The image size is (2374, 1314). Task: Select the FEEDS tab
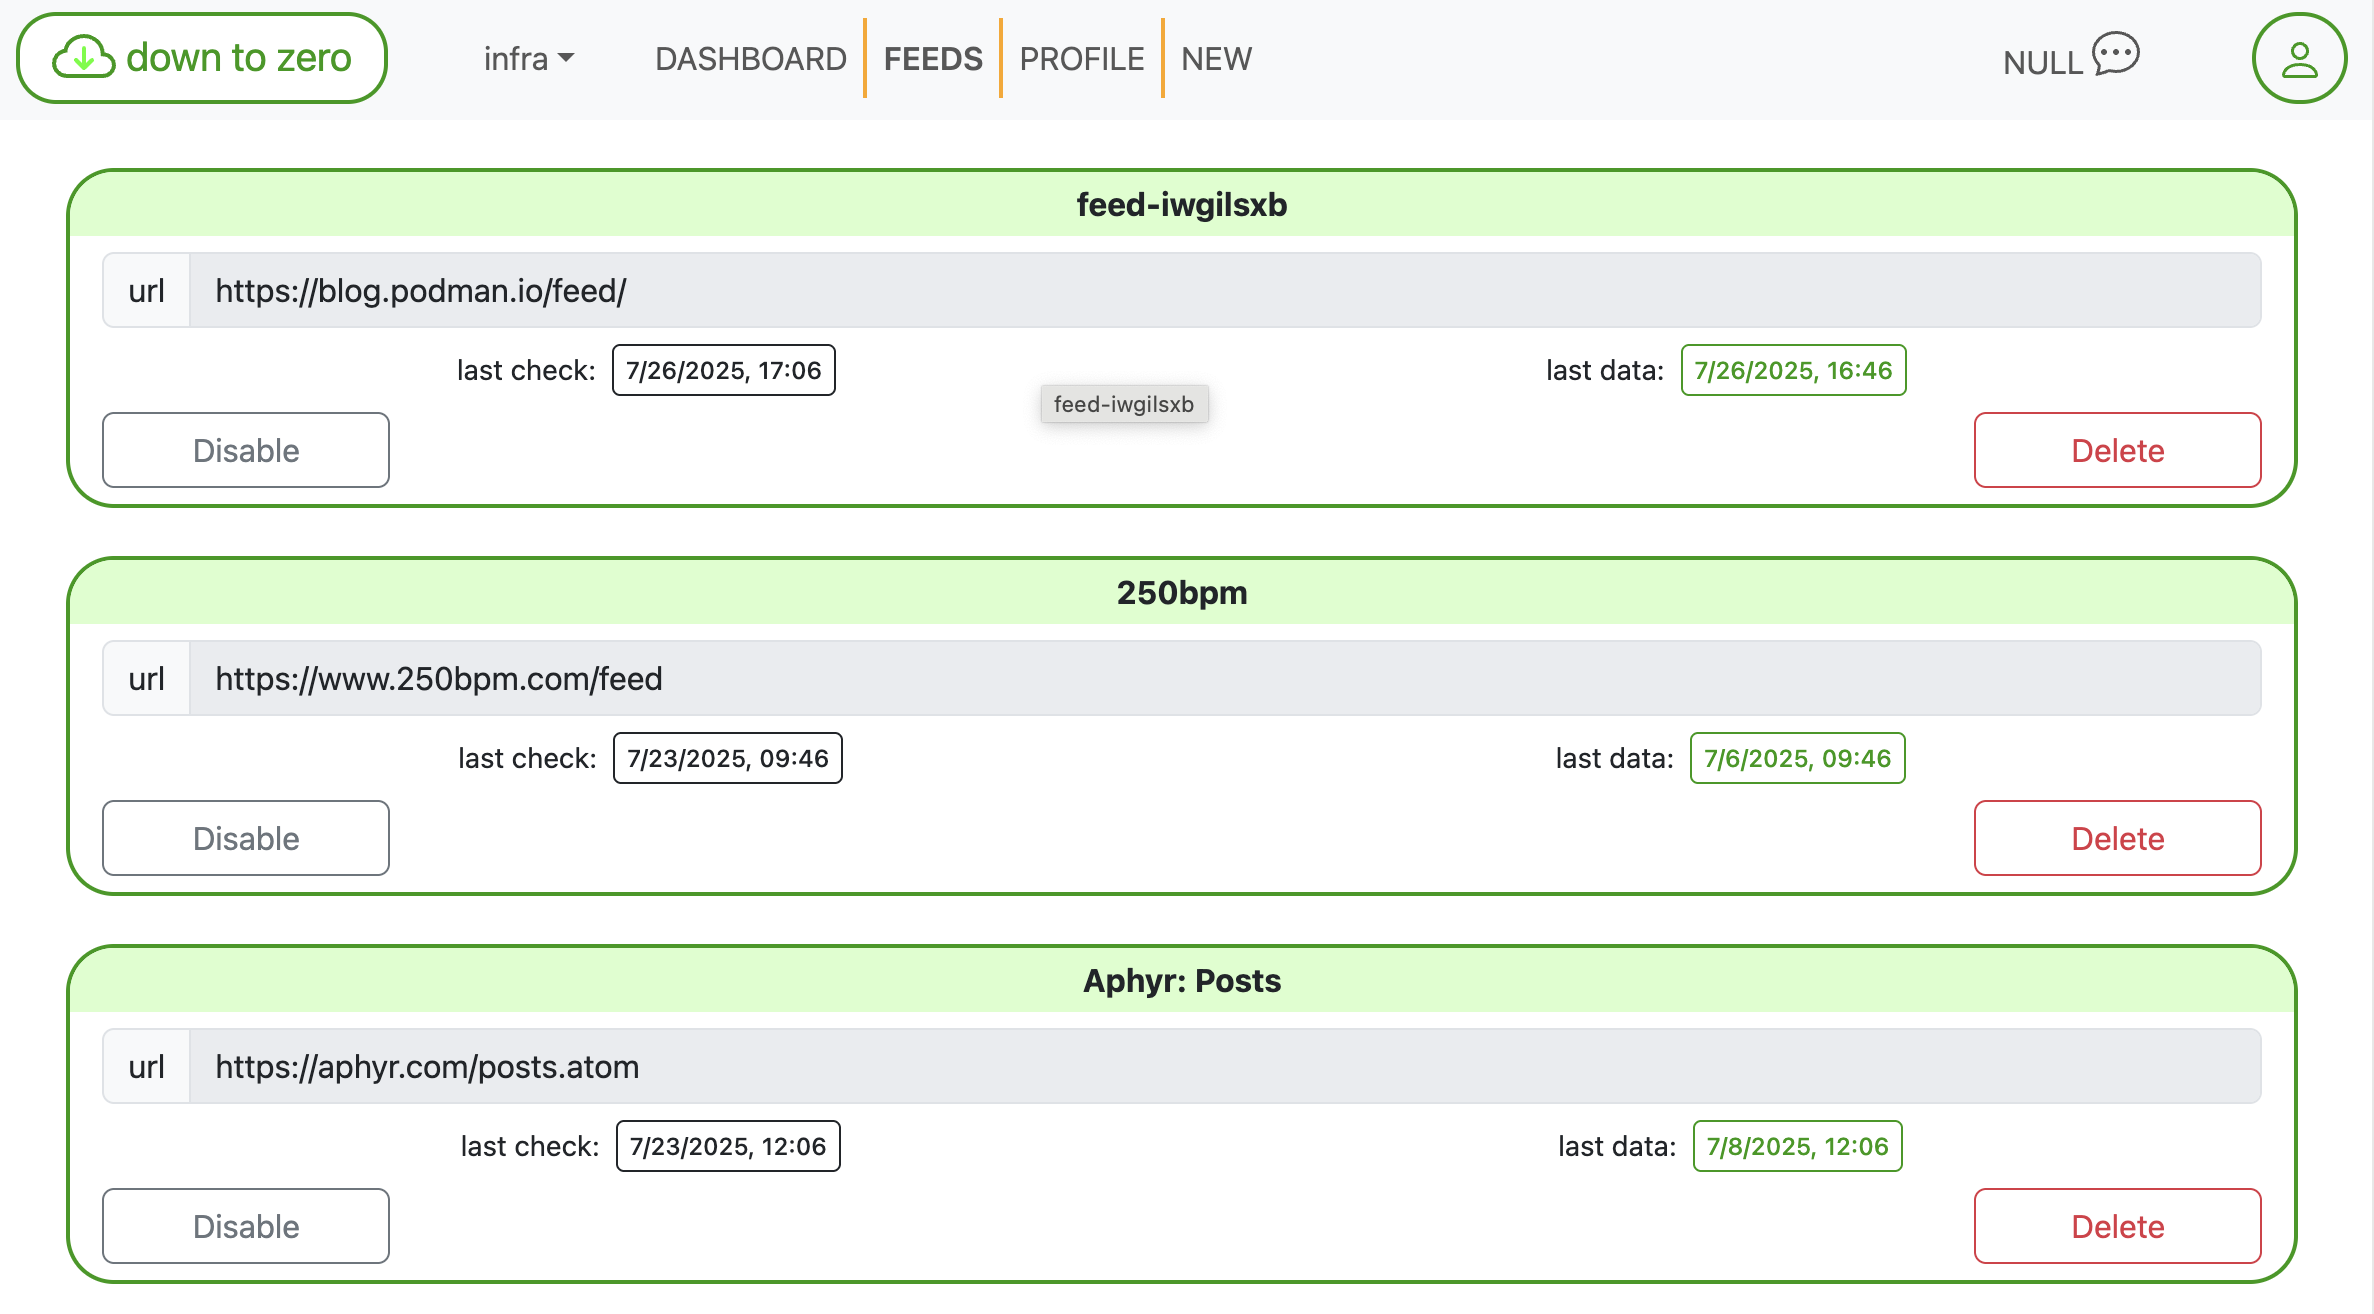click(933, 59)
